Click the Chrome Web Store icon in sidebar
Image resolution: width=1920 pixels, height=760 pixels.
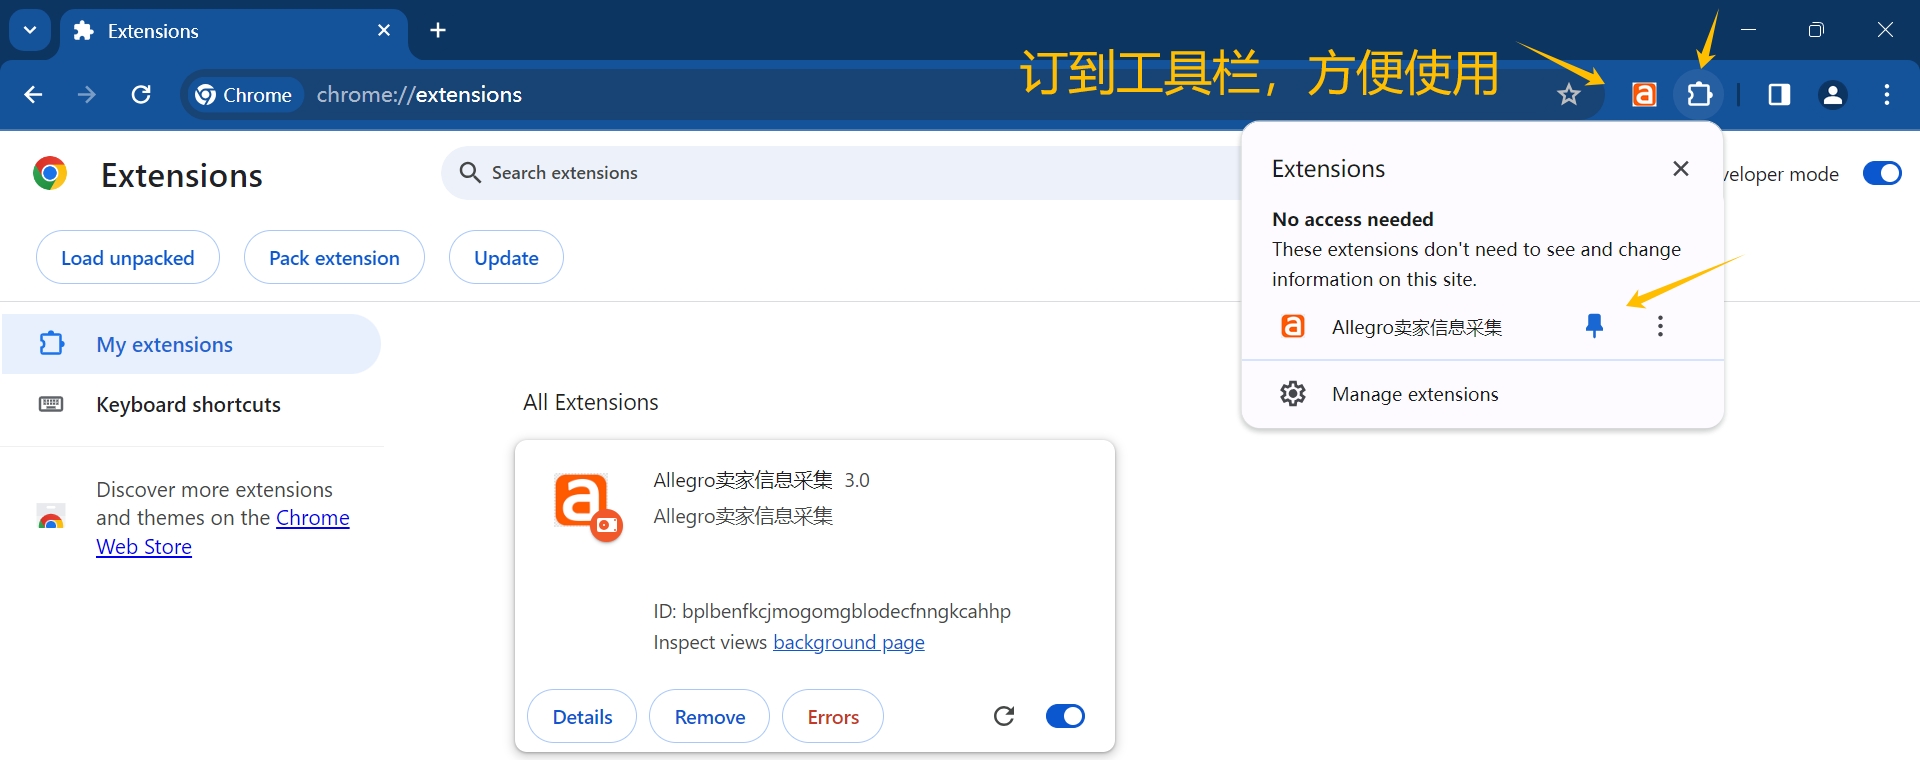tap(51, 517)
